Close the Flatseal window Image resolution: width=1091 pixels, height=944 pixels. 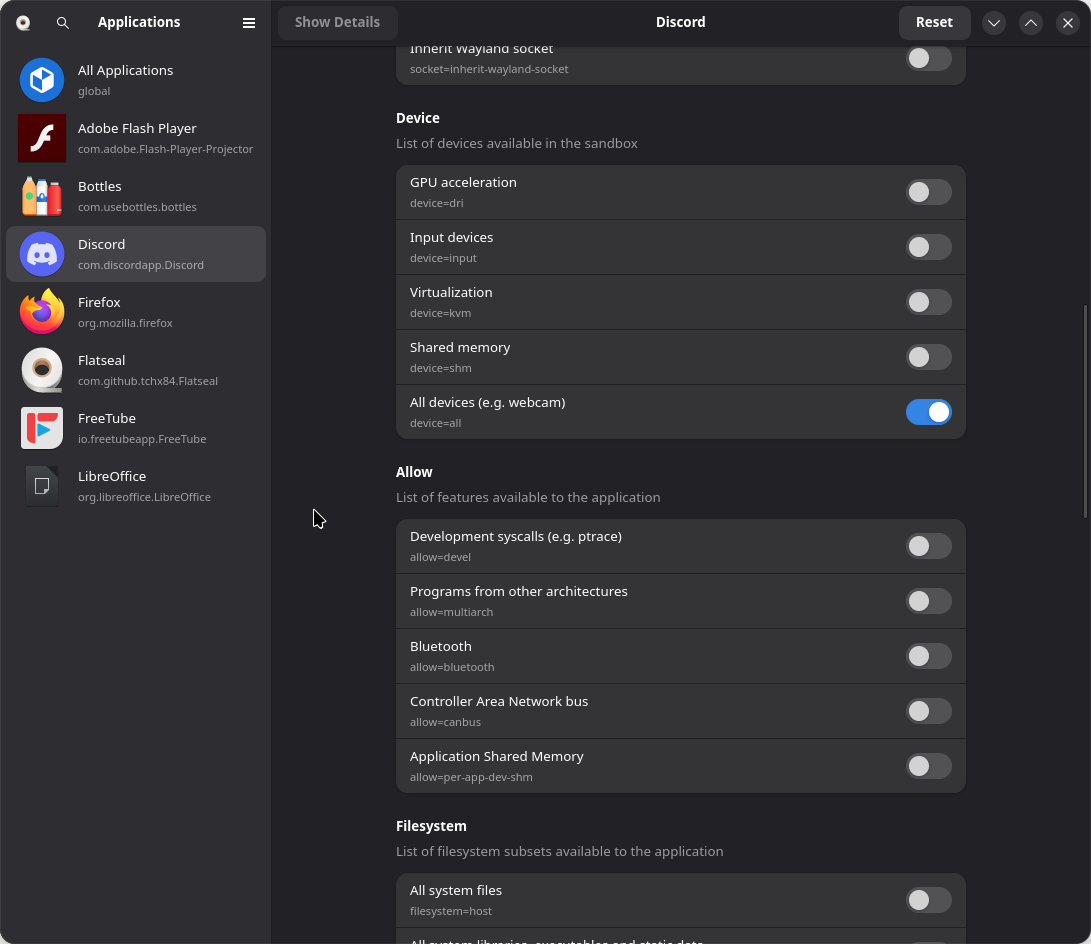pos(1067,23)
